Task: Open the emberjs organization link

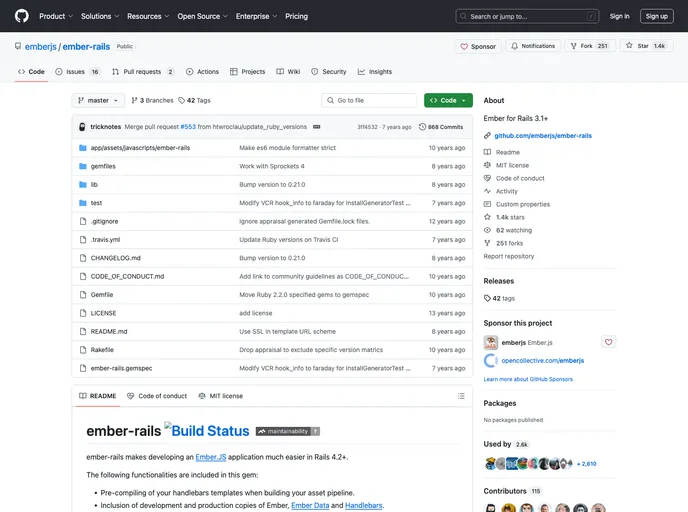Action: tap(40, 47)
